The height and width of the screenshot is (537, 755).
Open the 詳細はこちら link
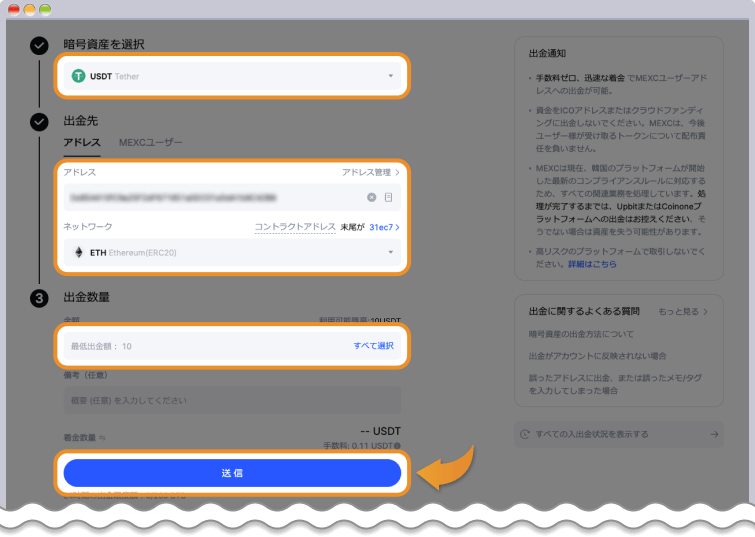pos(592,264)
